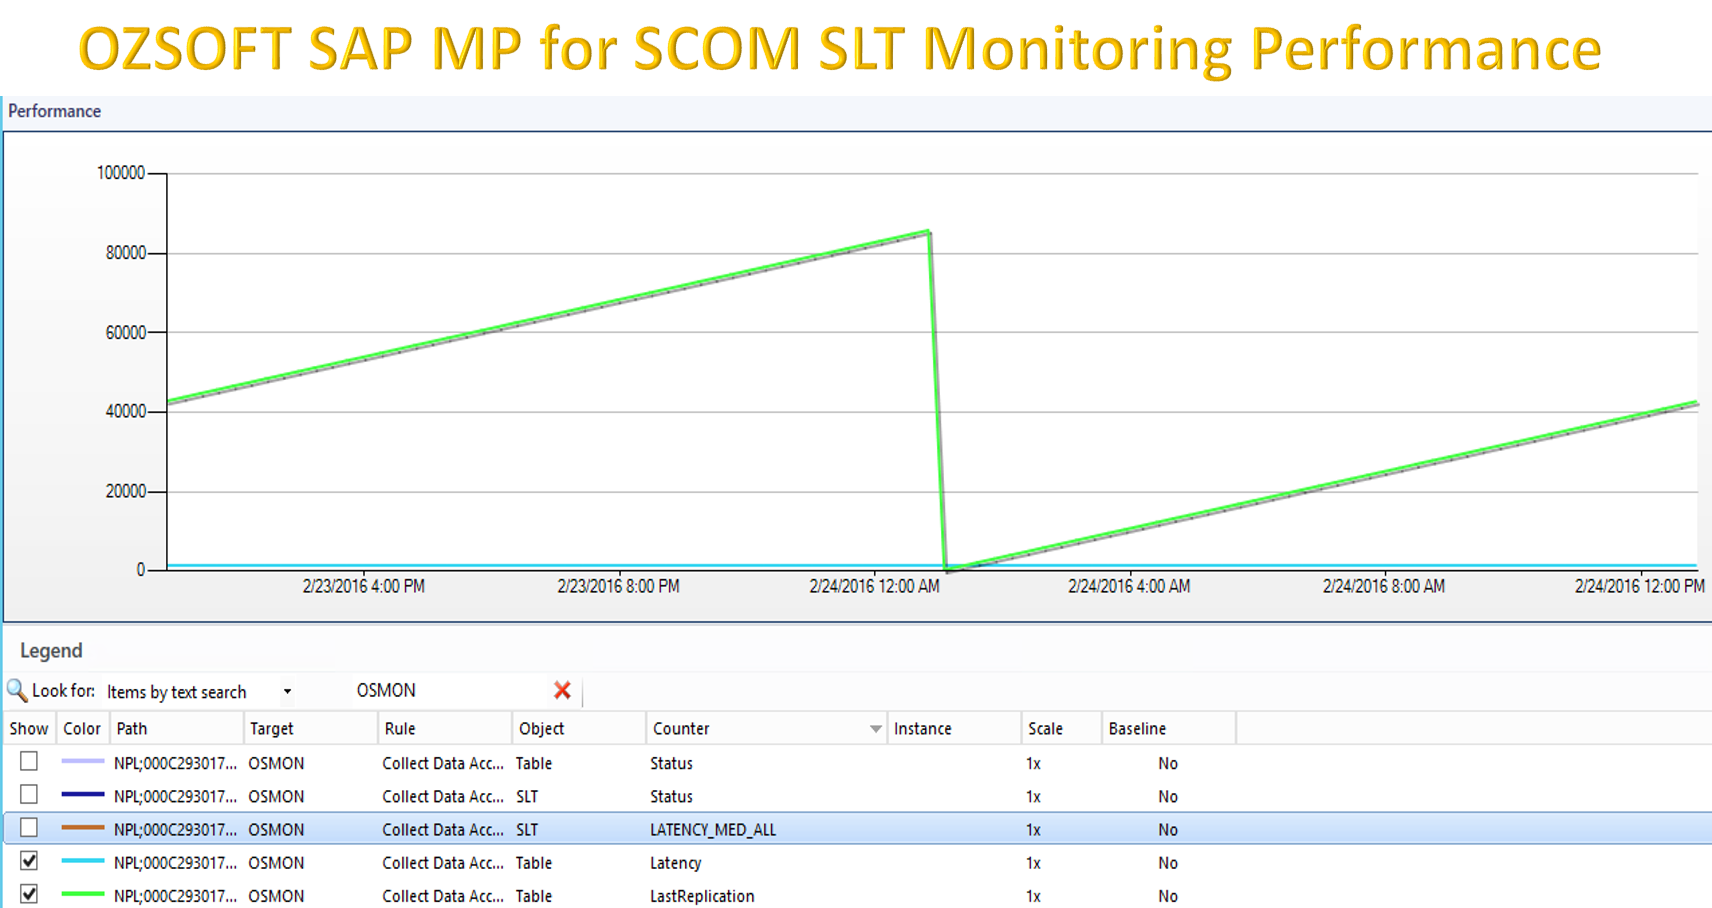This screenshot has width=1712, height=908.
Task: Disable Show for the LastReplication counter
Action: [28, 895]
